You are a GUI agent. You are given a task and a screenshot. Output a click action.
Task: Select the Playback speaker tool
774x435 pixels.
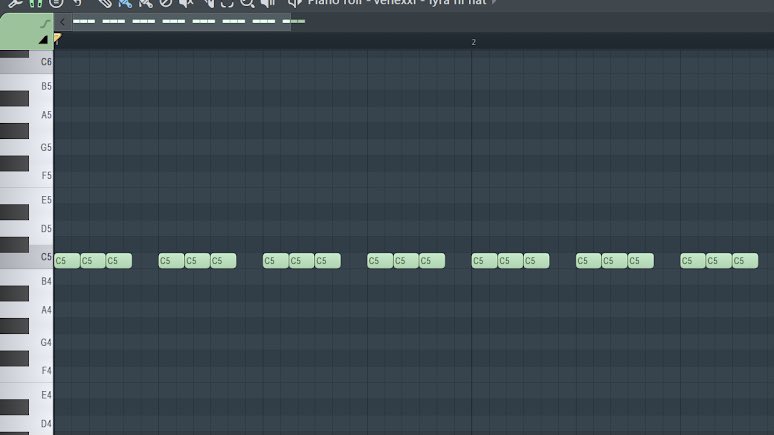point(268,3)
